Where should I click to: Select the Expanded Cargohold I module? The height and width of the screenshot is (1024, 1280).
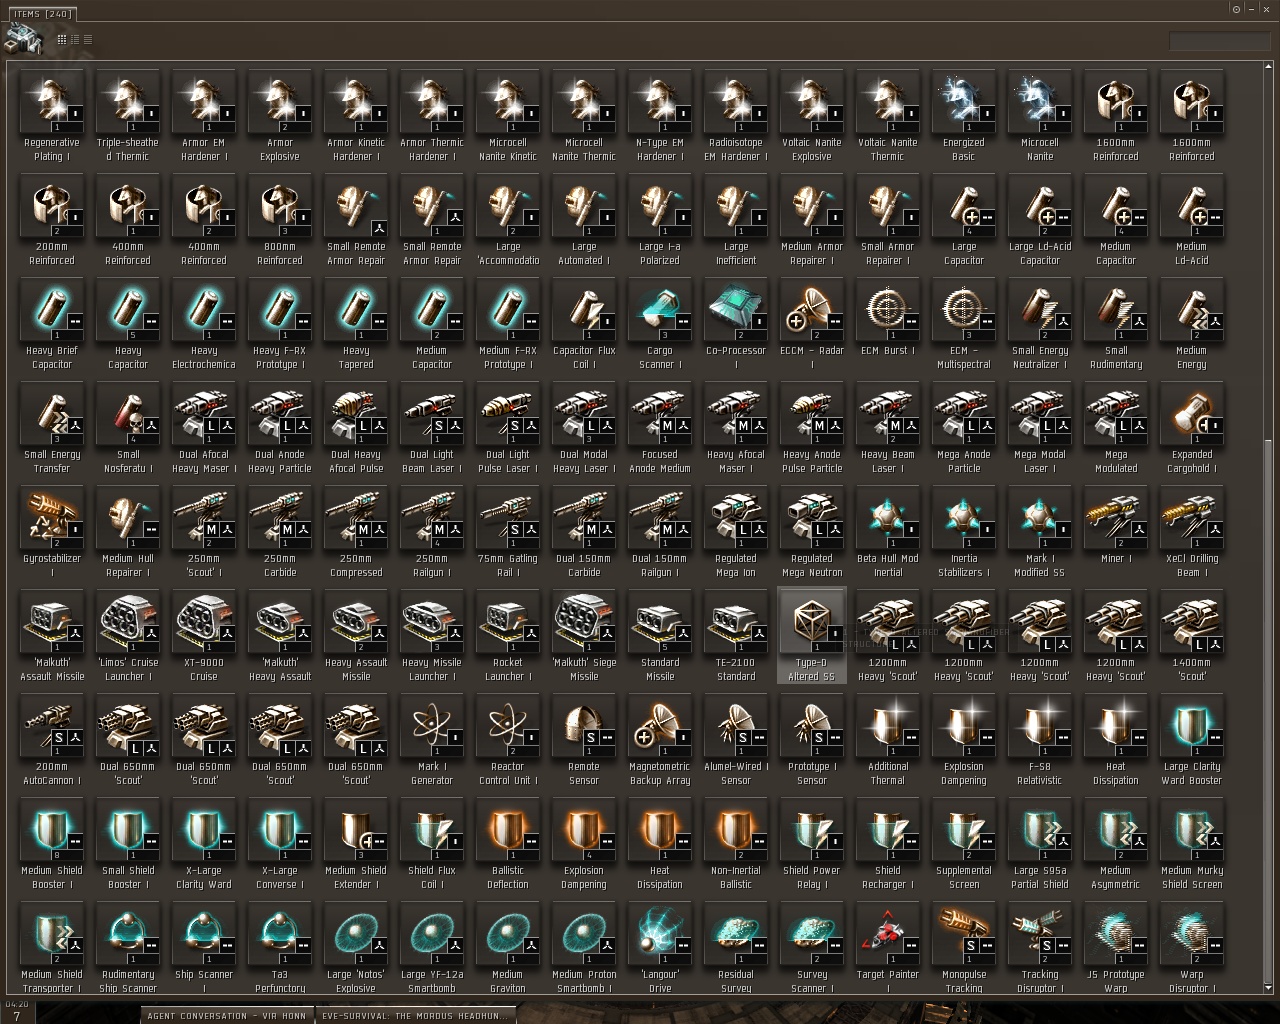[1192, 429]
